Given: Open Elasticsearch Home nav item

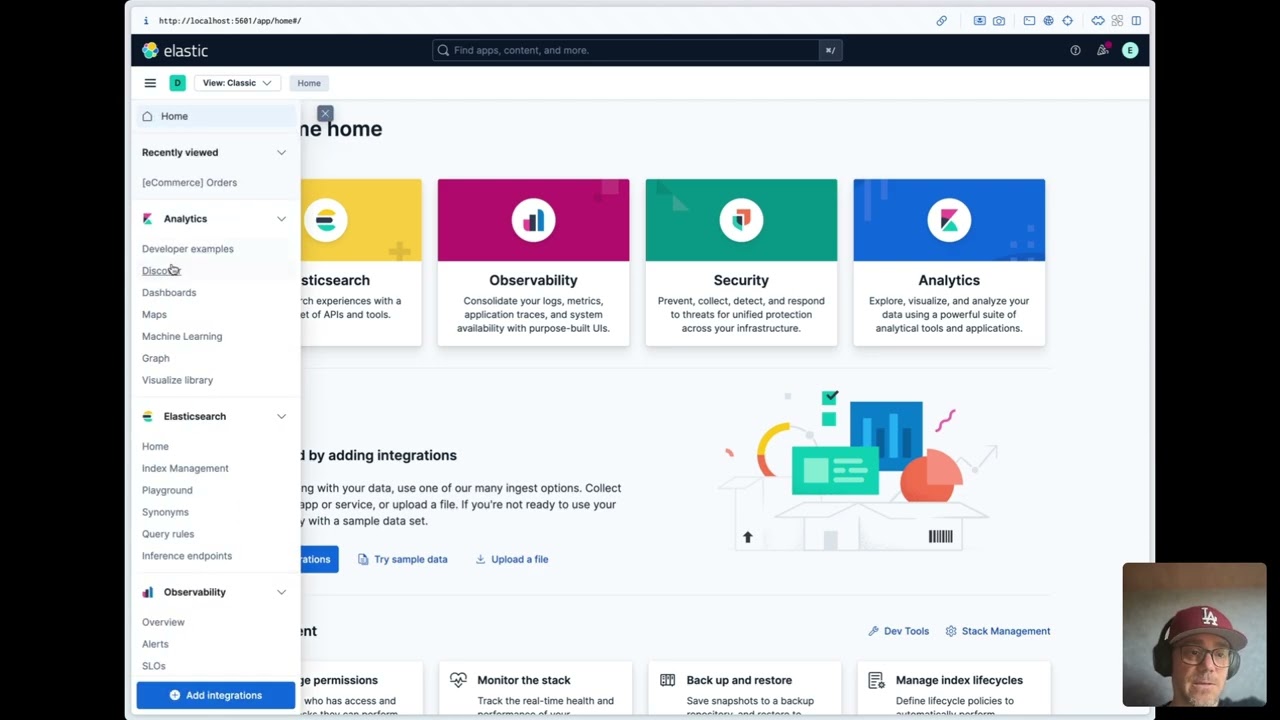Looking at the screenshot, I should [x=155, y=446].
